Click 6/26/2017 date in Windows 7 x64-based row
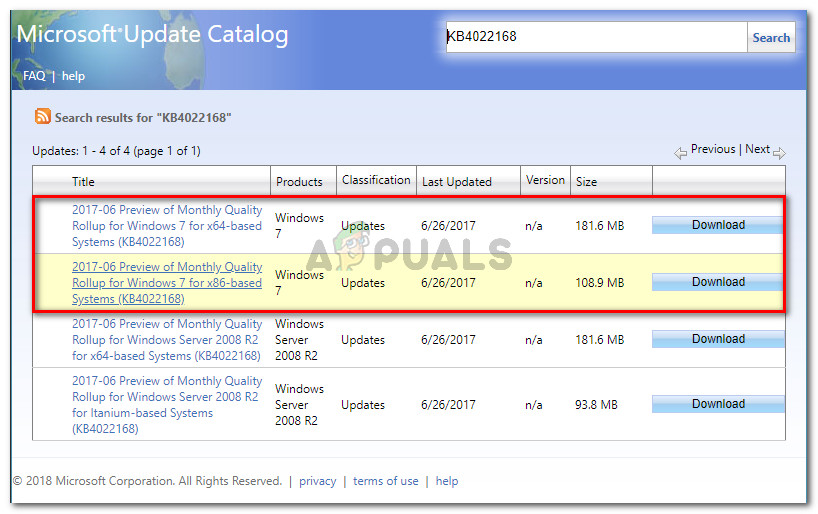Viewport: 818px width, 514px height. click(x=448, y=225)
